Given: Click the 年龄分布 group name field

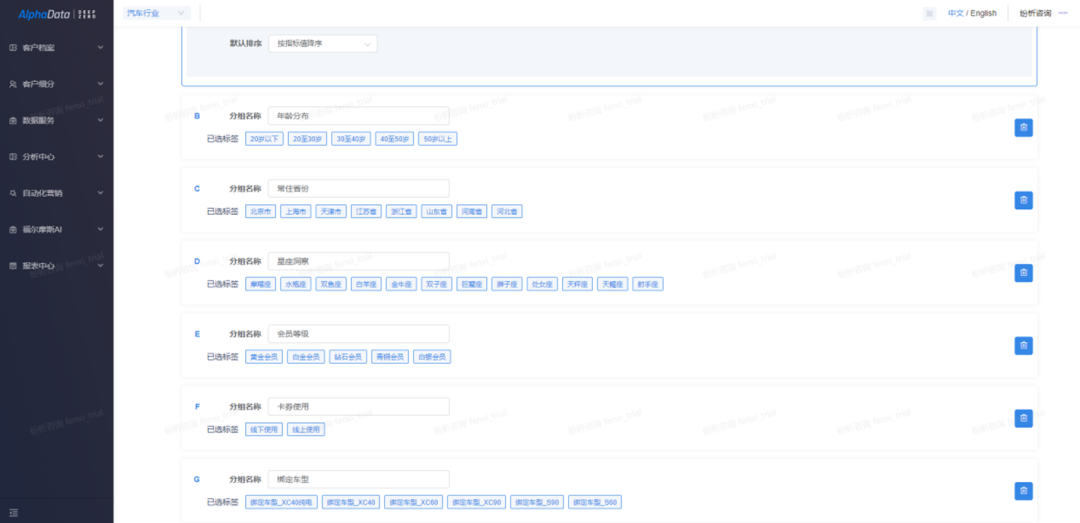Looking at the screenshot, I should pyautogui.click(x=358, y=116).
